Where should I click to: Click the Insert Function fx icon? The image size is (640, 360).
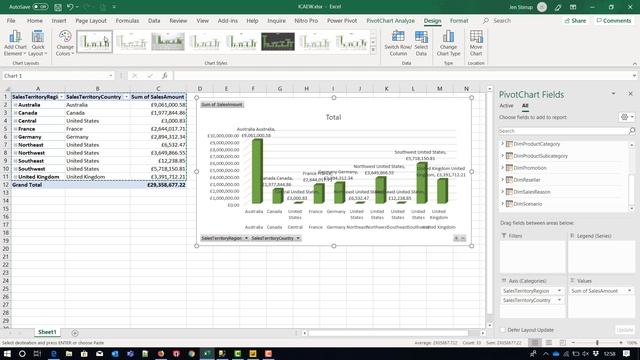pyautogui.click(x=164, y=76)
